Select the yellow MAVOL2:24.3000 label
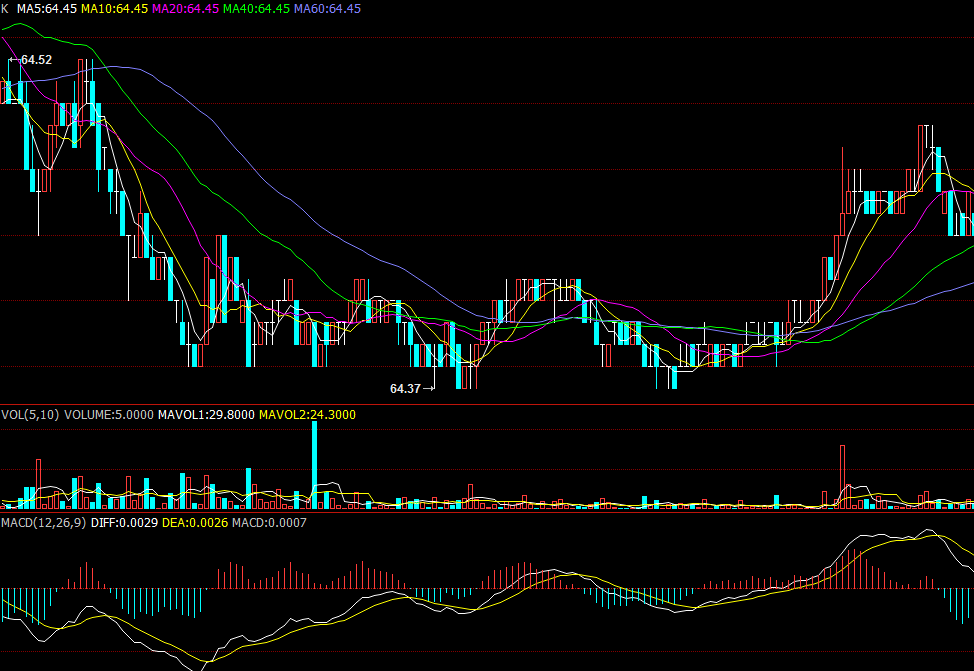Viewport: 974px width, 671px height. pos(307,414)
